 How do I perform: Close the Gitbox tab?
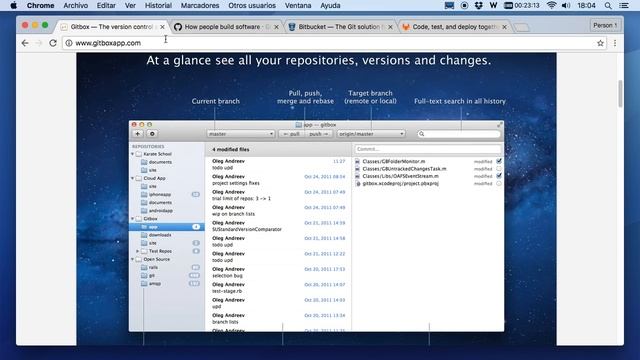(x=162, y=27)
